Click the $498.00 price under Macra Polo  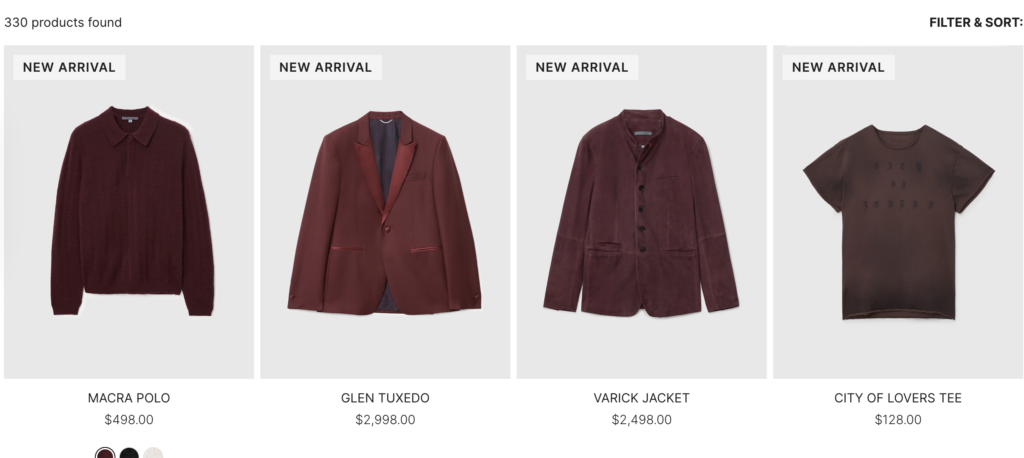pos(129,420)
